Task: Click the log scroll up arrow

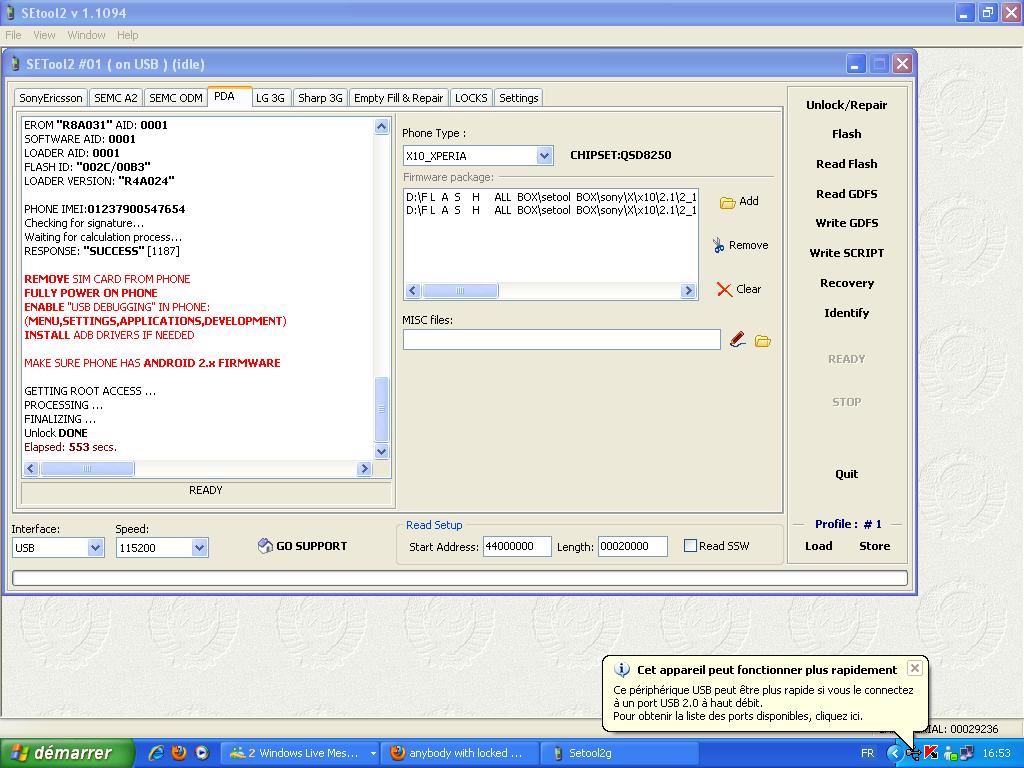Action: [x=381, y=126]
